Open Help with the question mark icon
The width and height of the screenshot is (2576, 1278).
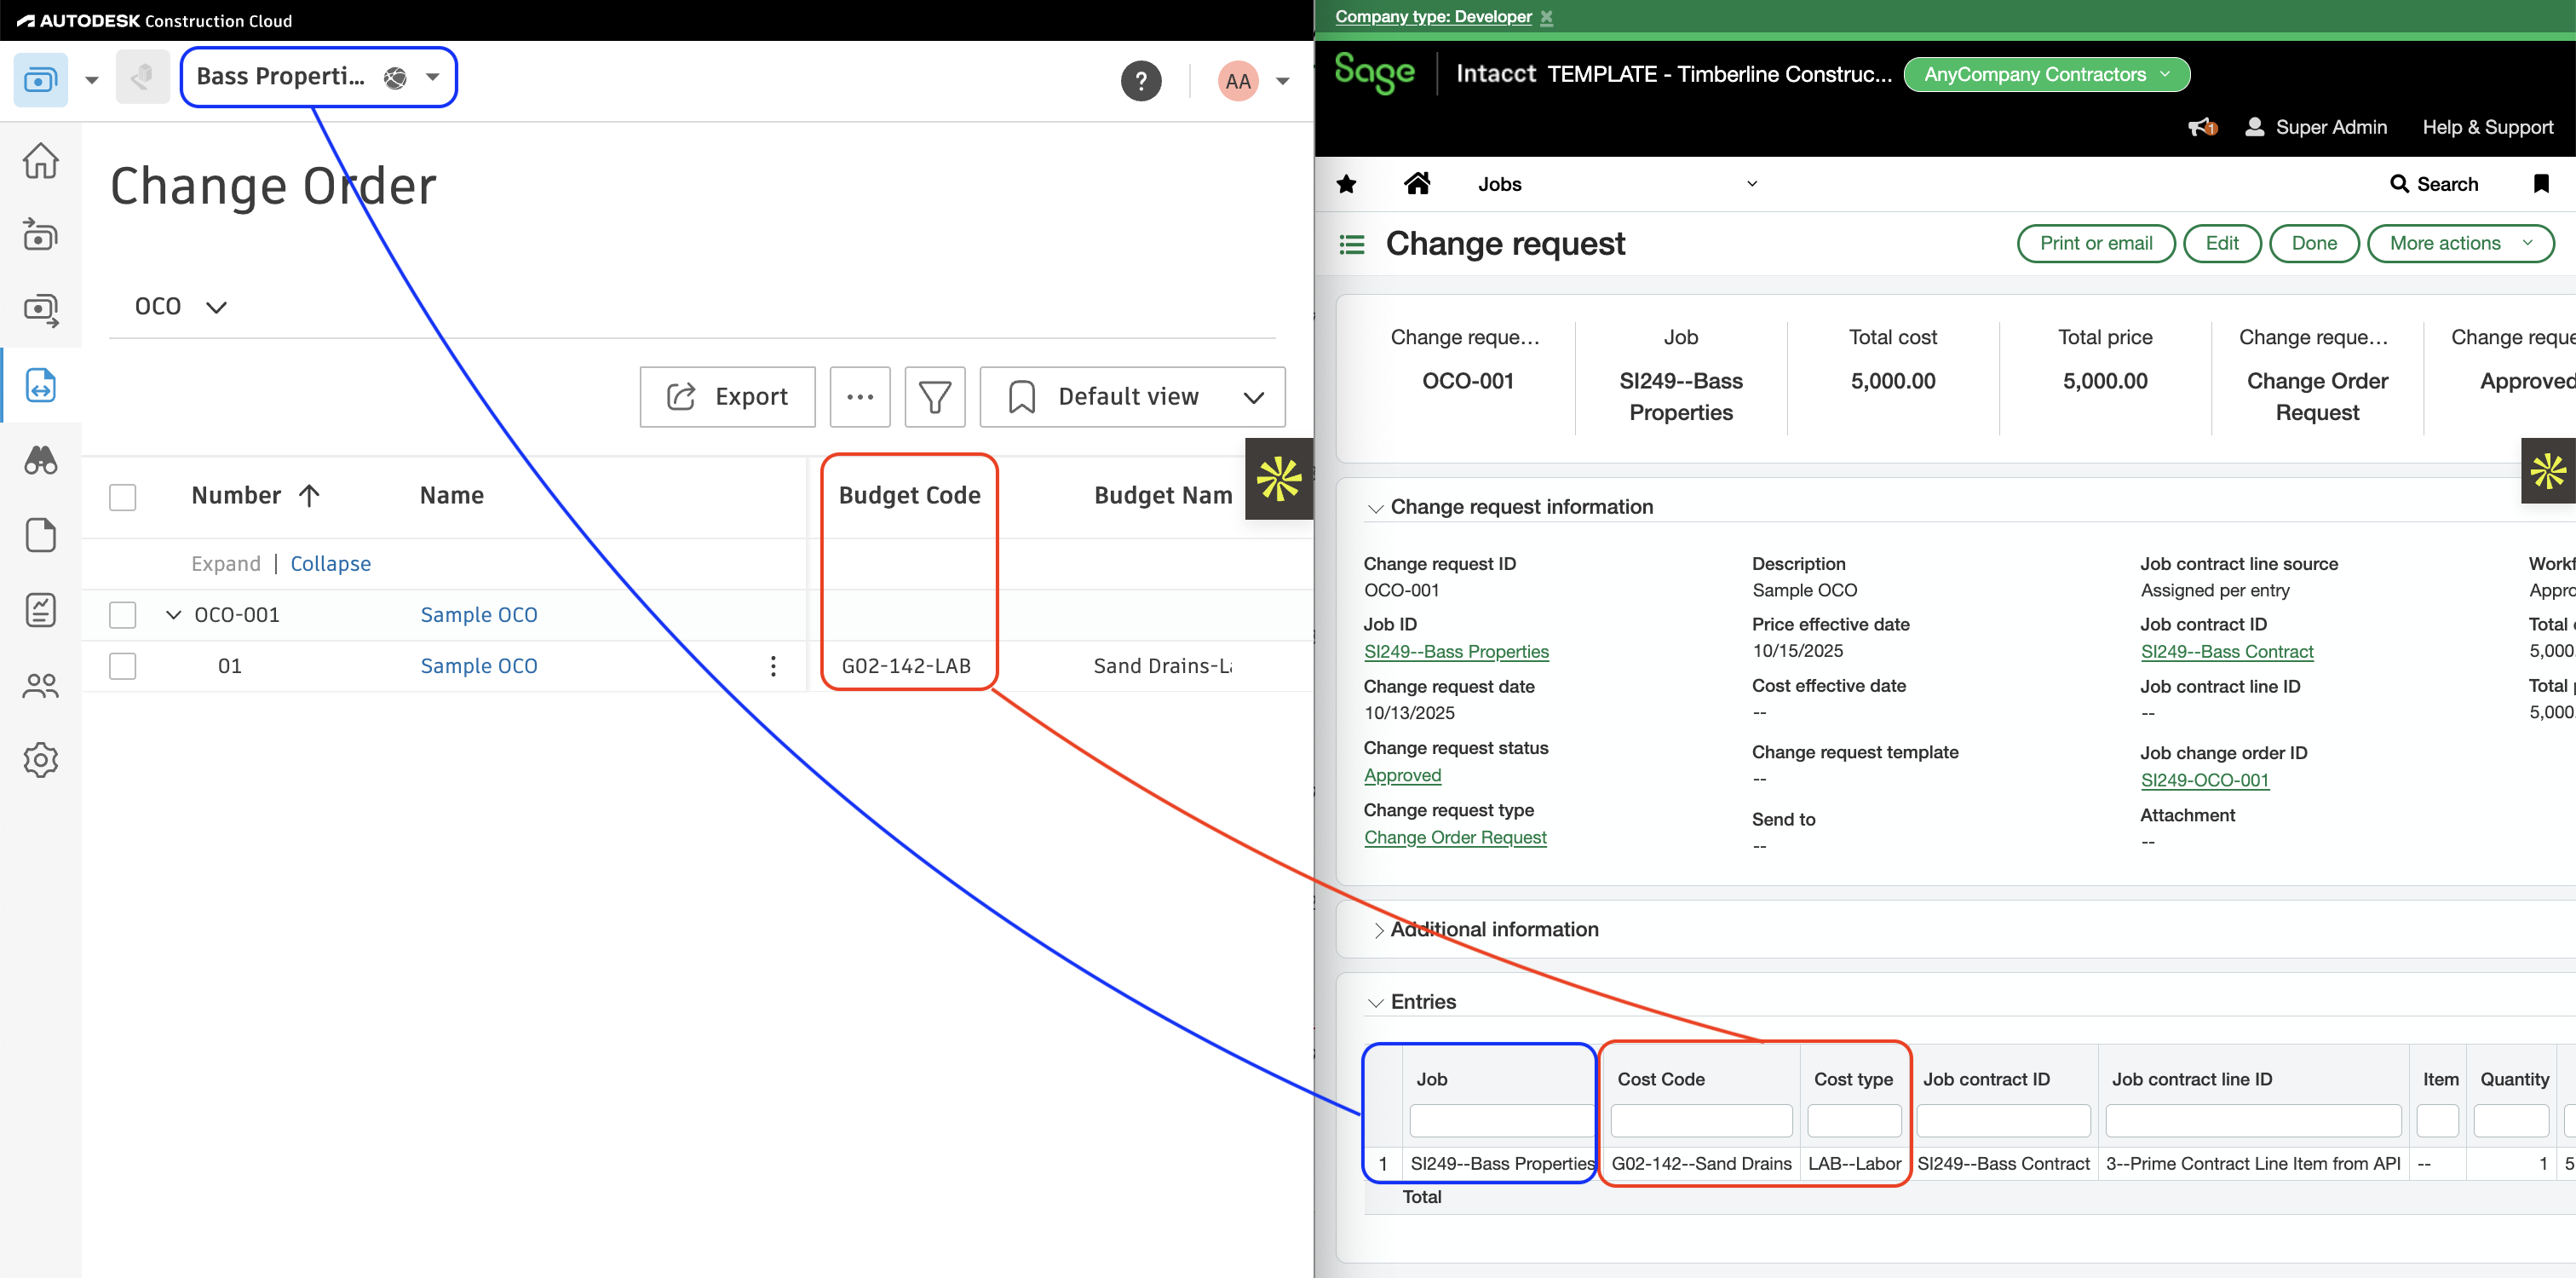coord(1142,81)
